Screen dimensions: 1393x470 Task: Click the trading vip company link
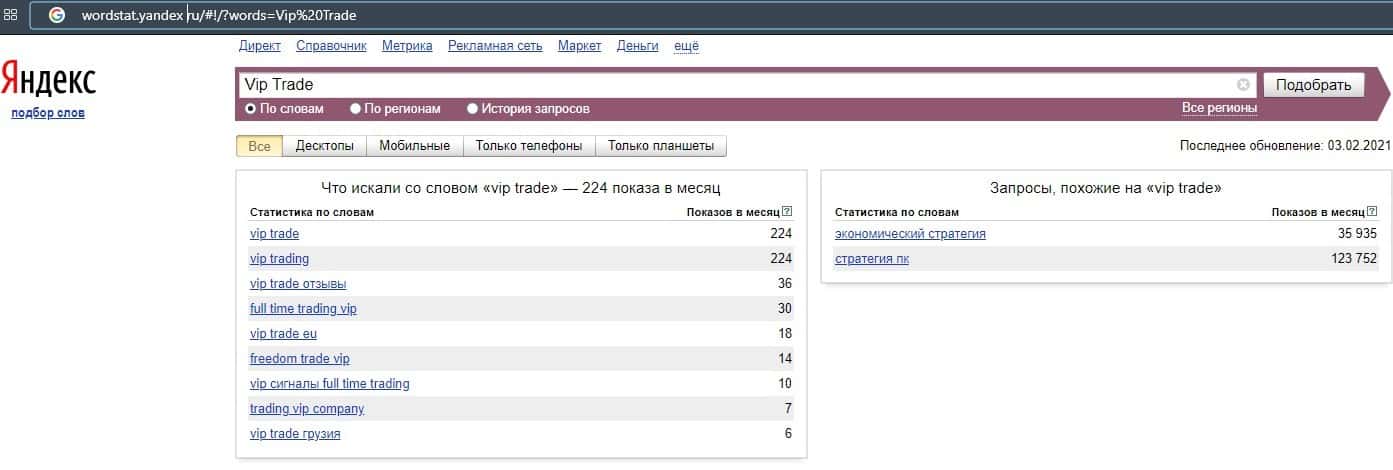[x=307, y=409]
